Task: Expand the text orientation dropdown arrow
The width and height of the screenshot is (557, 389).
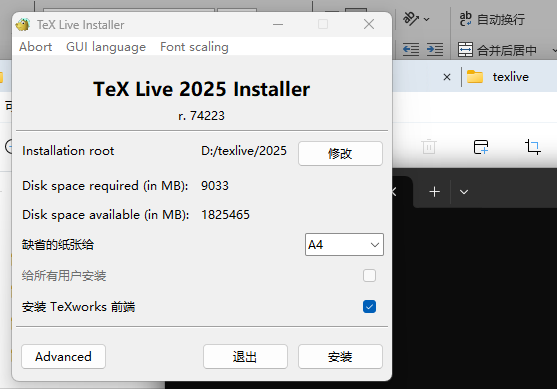Action: coord(427,19)
